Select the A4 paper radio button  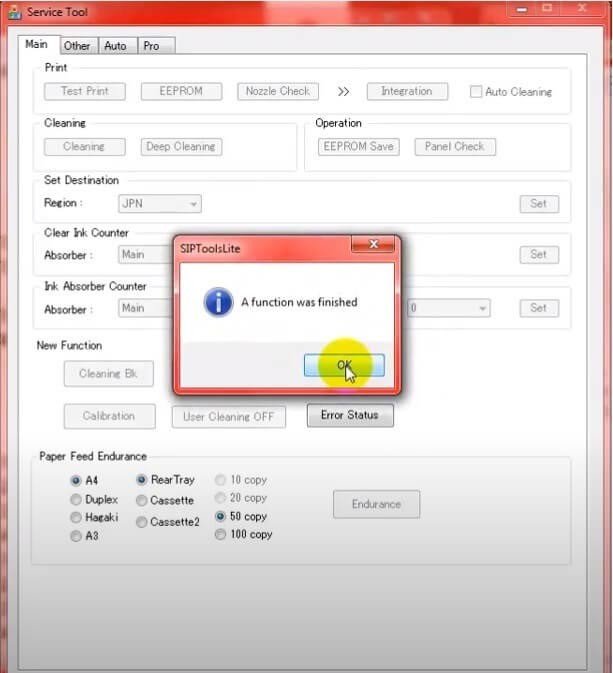(x=76, y=480)
